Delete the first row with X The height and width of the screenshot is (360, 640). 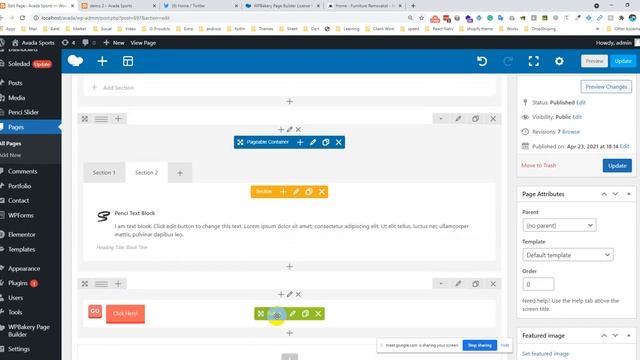[x=493, y=119]
